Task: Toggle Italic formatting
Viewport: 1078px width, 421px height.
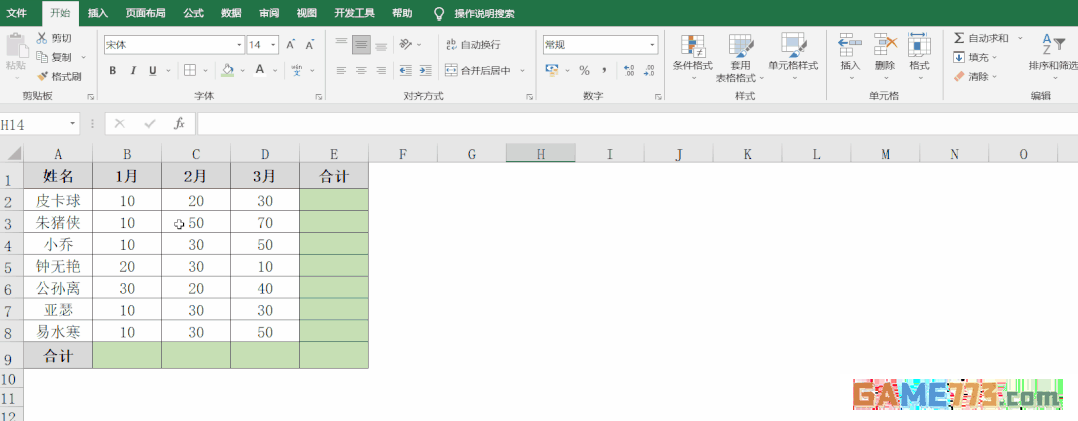Action: (x=133, y=71)
